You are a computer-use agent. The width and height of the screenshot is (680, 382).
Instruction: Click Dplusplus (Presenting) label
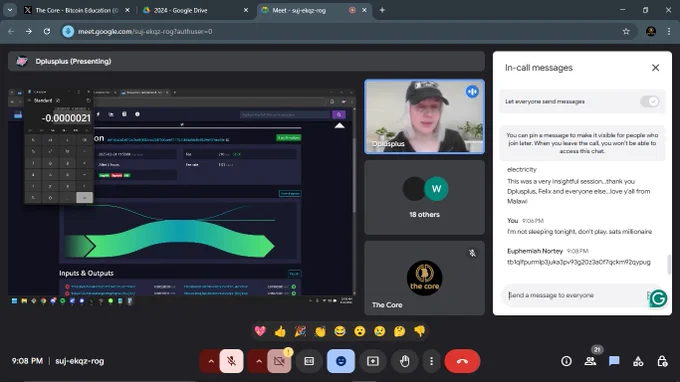click(x=73, y=61)
